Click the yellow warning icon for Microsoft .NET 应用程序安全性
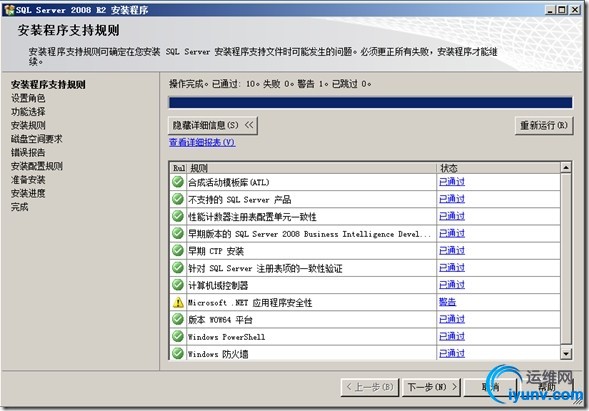The height and width of the screenshot is (411, 589). pos(178,302)
